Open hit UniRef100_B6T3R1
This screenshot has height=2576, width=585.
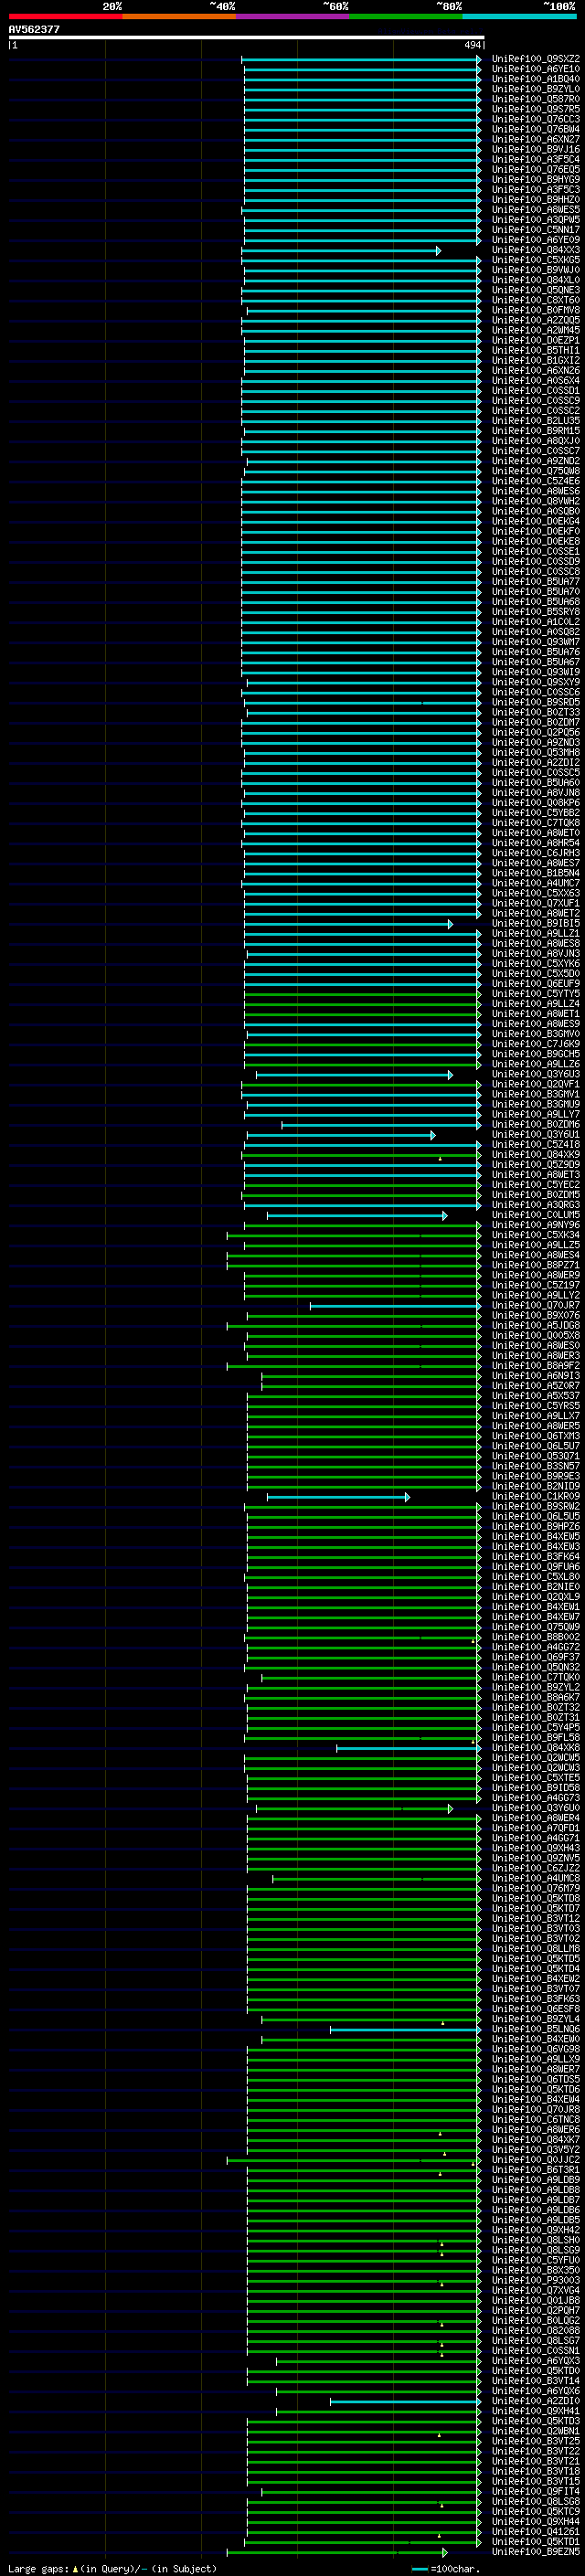pyautogui.click(x=536, y=2170)
